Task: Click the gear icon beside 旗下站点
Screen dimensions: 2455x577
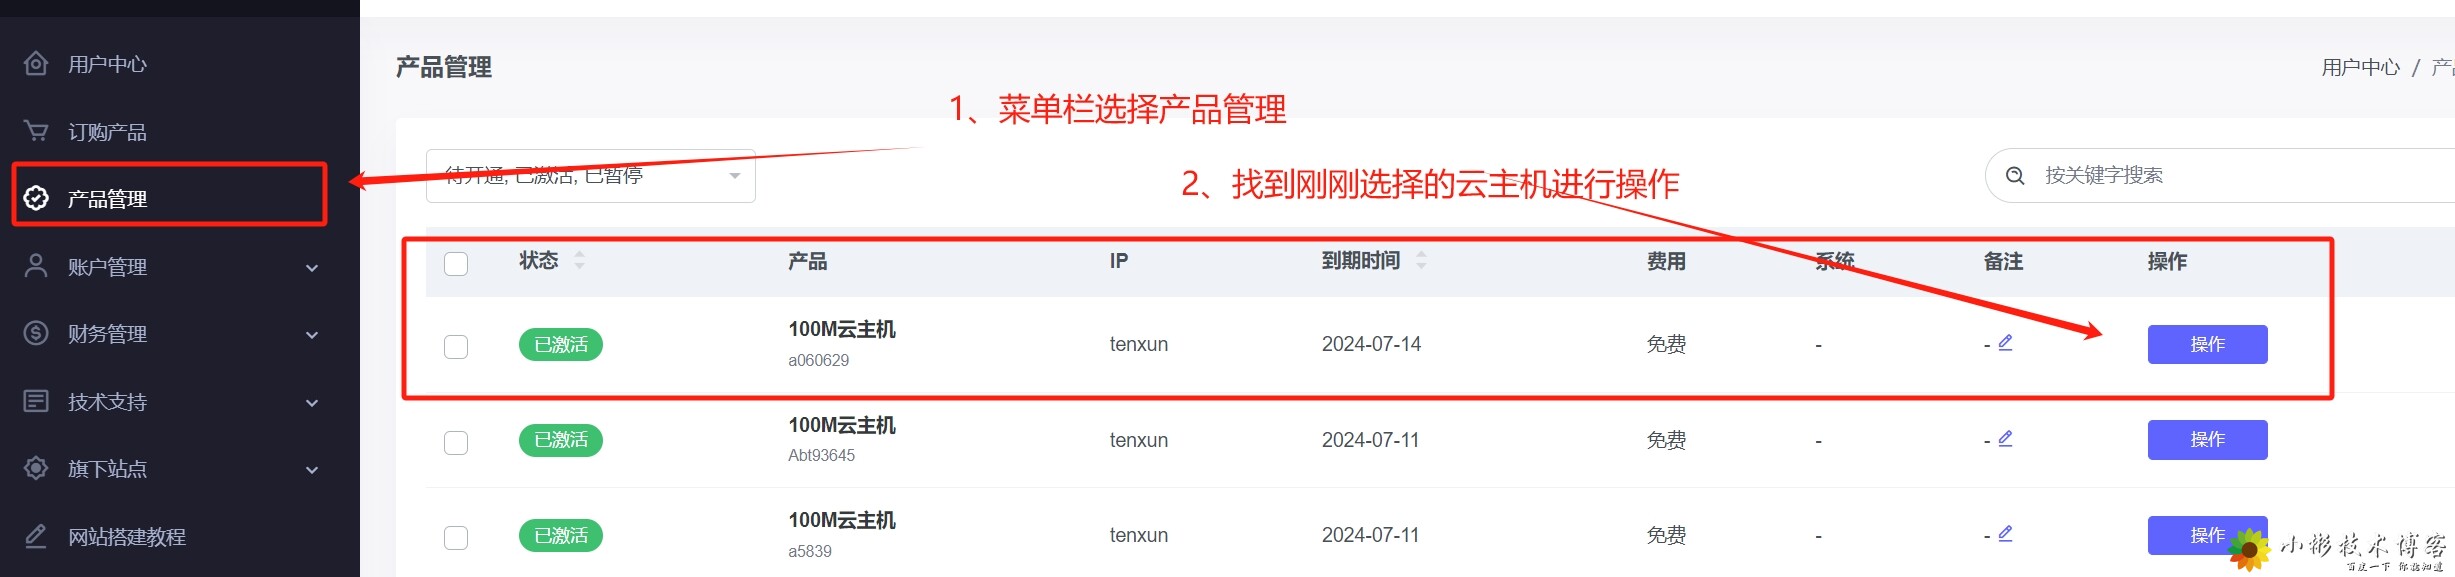Action: (x=36, y=468)
